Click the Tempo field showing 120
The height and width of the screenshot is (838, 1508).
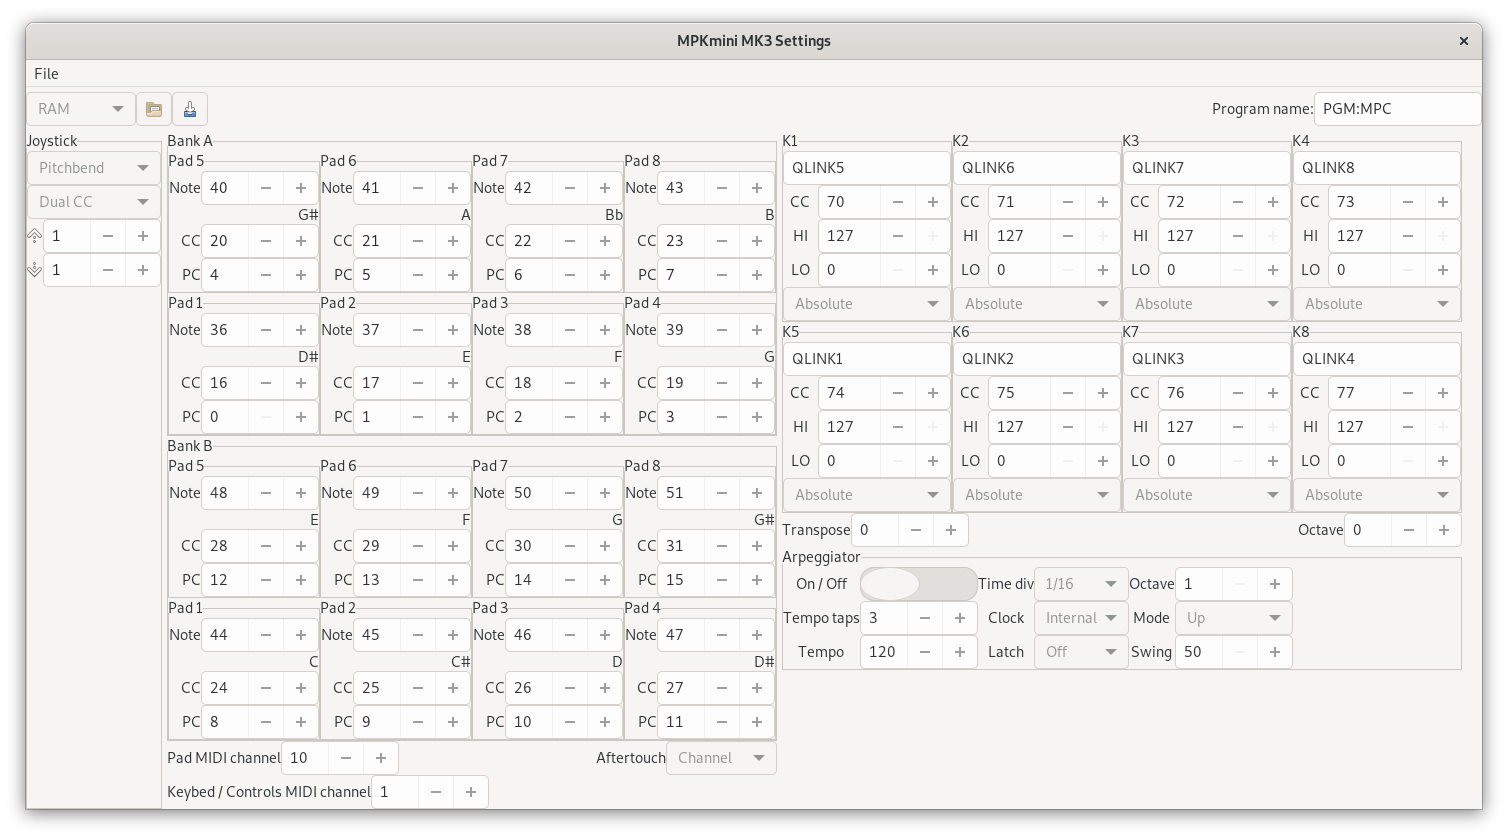pyautogui.click(x=884, y=652)
